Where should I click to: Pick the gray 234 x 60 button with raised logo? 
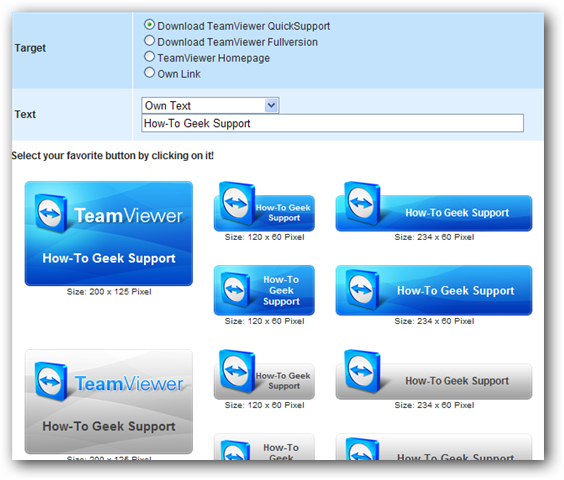click(x=434, y=375)
